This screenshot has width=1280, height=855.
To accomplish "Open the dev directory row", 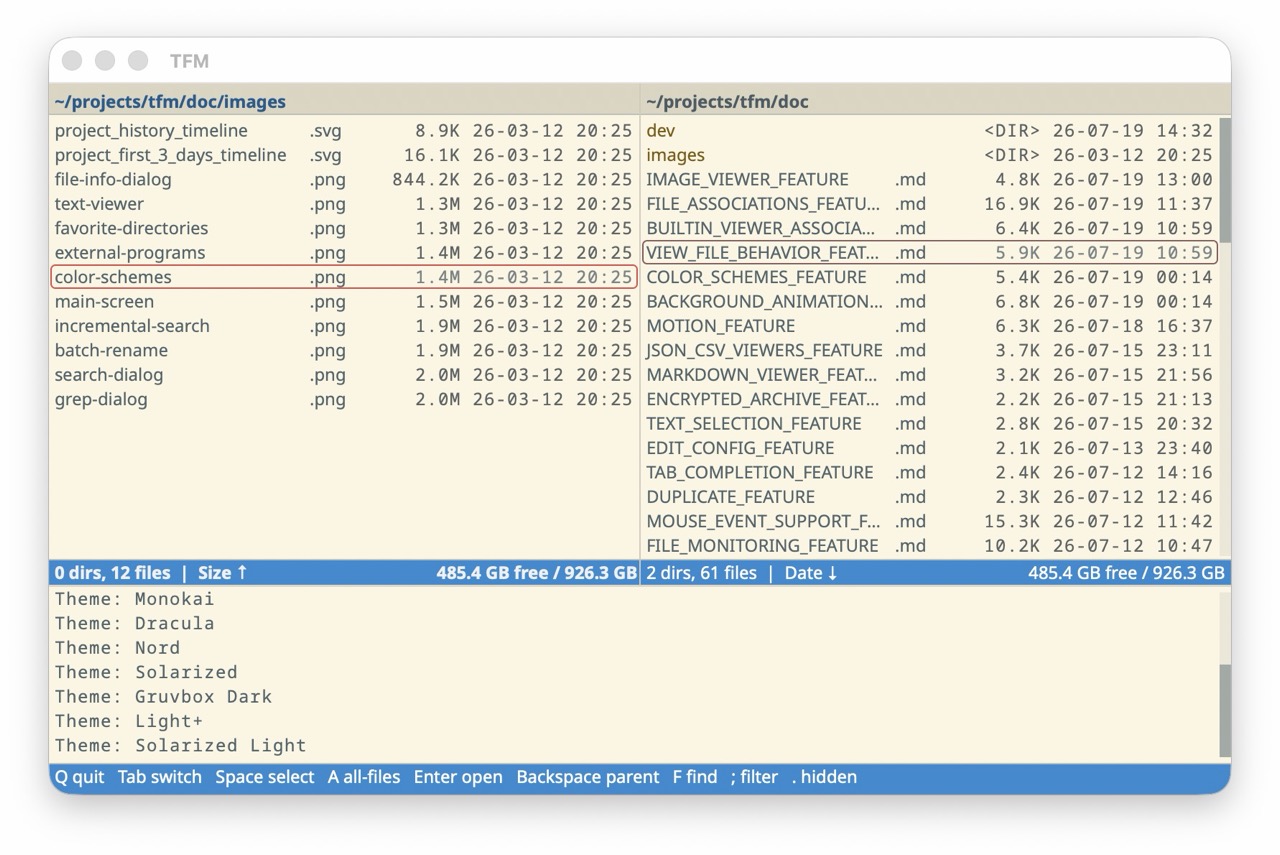I will (x=930, y=131).
